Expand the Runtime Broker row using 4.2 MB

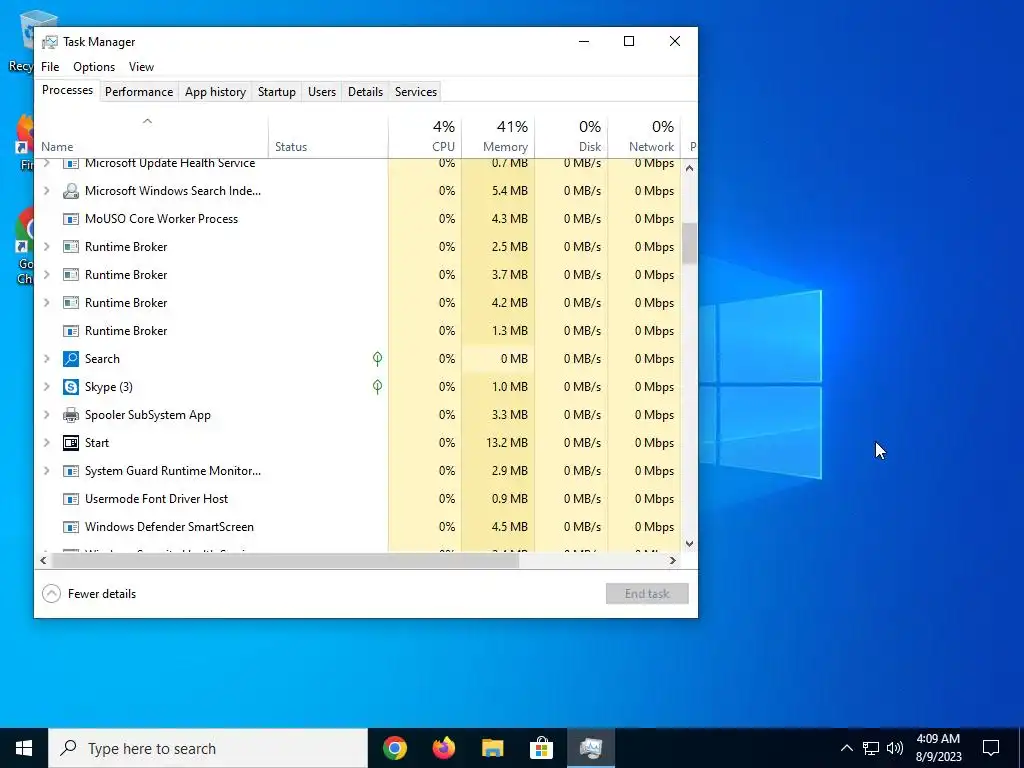pos(46,303)
